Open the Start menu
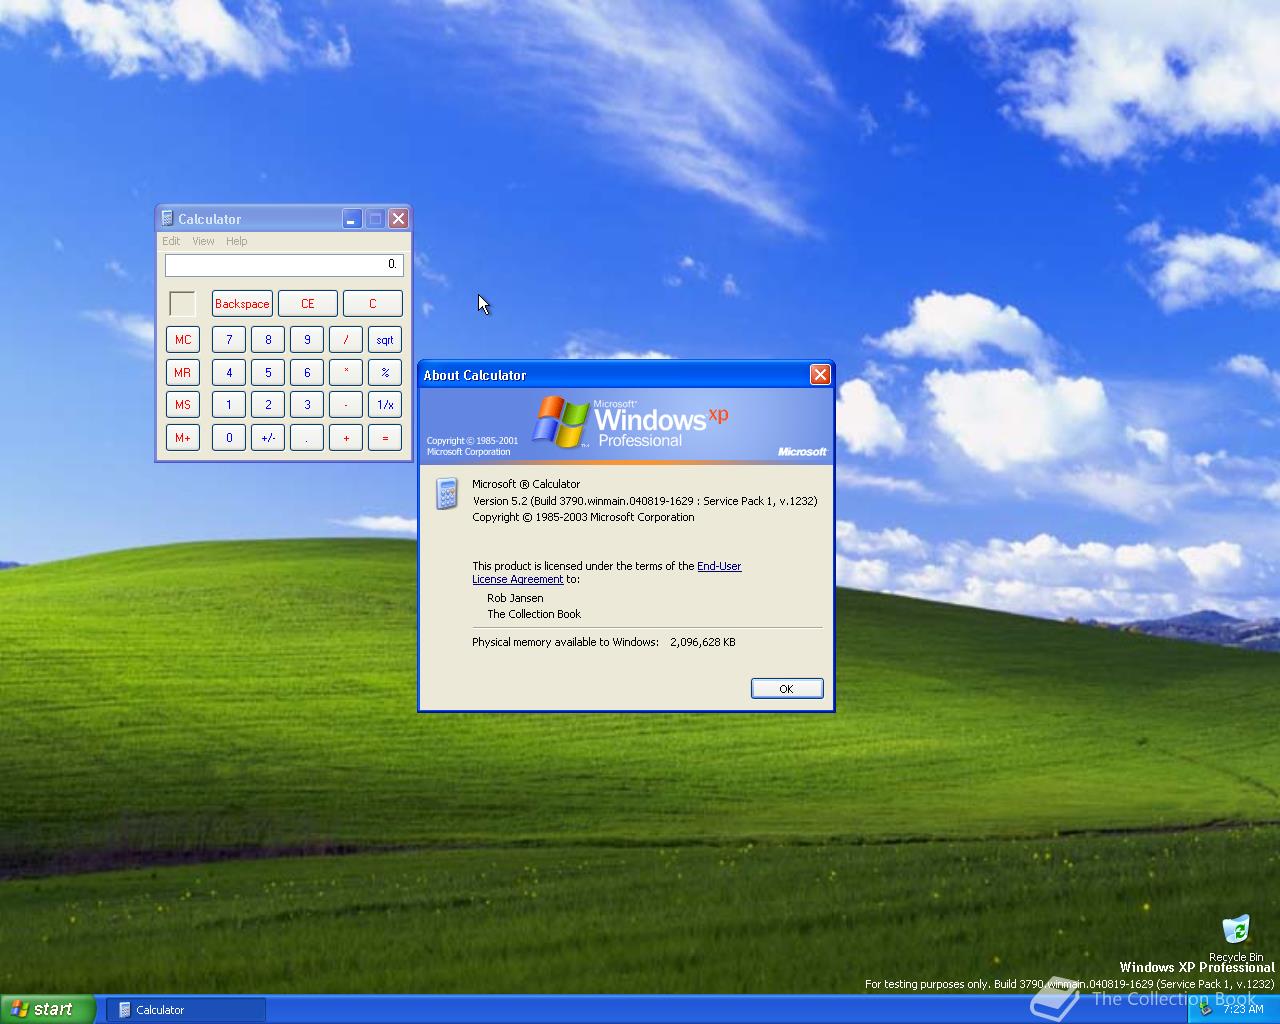1280x1024 pixels. (47, 1009)
